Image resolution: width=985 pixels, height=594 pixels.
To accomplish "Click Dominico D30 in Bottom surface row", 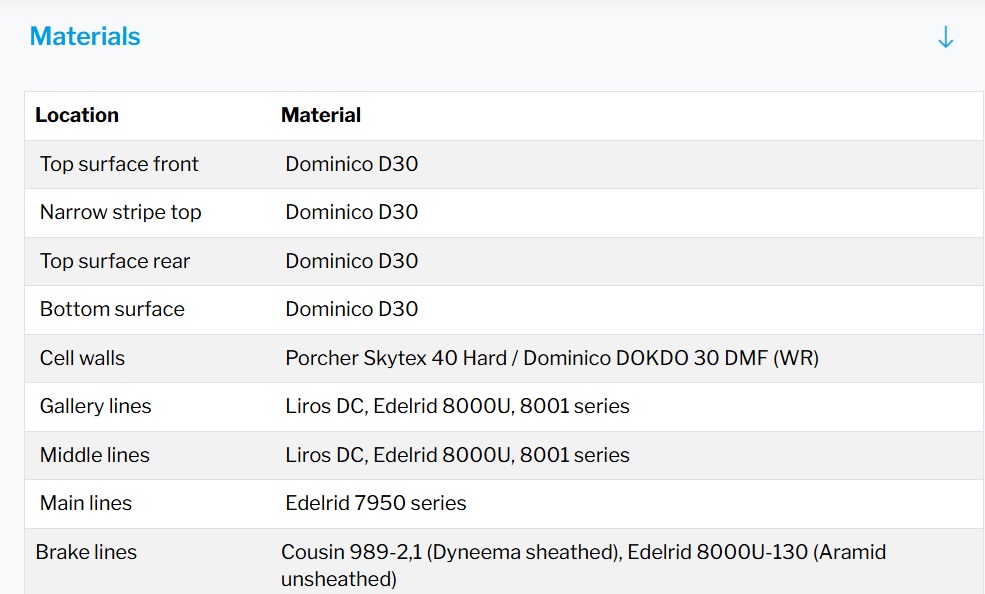I will (x=351, y=309).
